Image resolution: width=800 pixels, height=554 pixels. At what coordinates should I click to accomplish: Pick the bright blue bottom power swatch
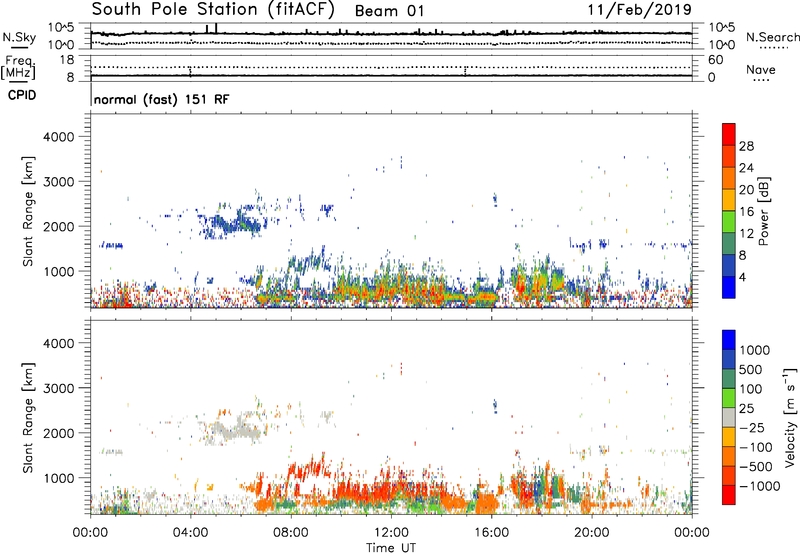729,287
